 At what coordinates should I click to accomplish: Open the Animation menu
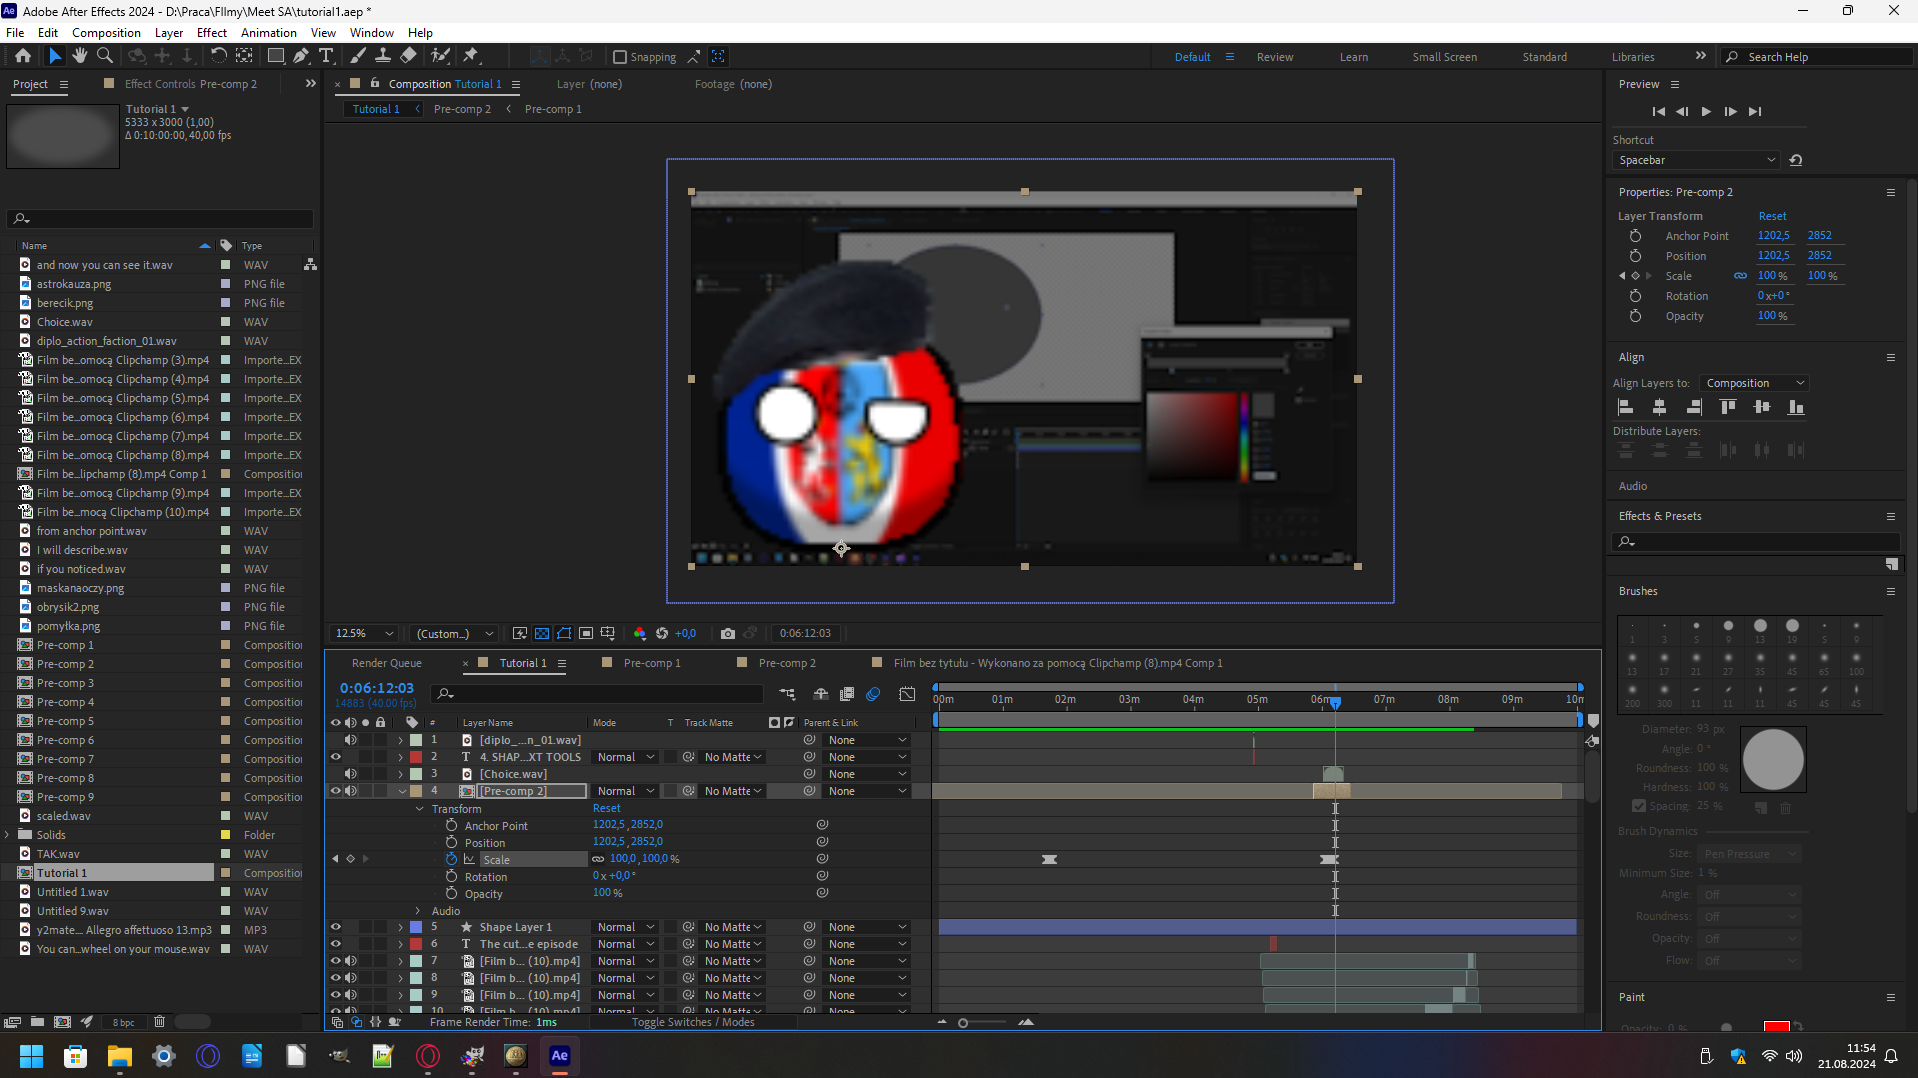point(268,33)
